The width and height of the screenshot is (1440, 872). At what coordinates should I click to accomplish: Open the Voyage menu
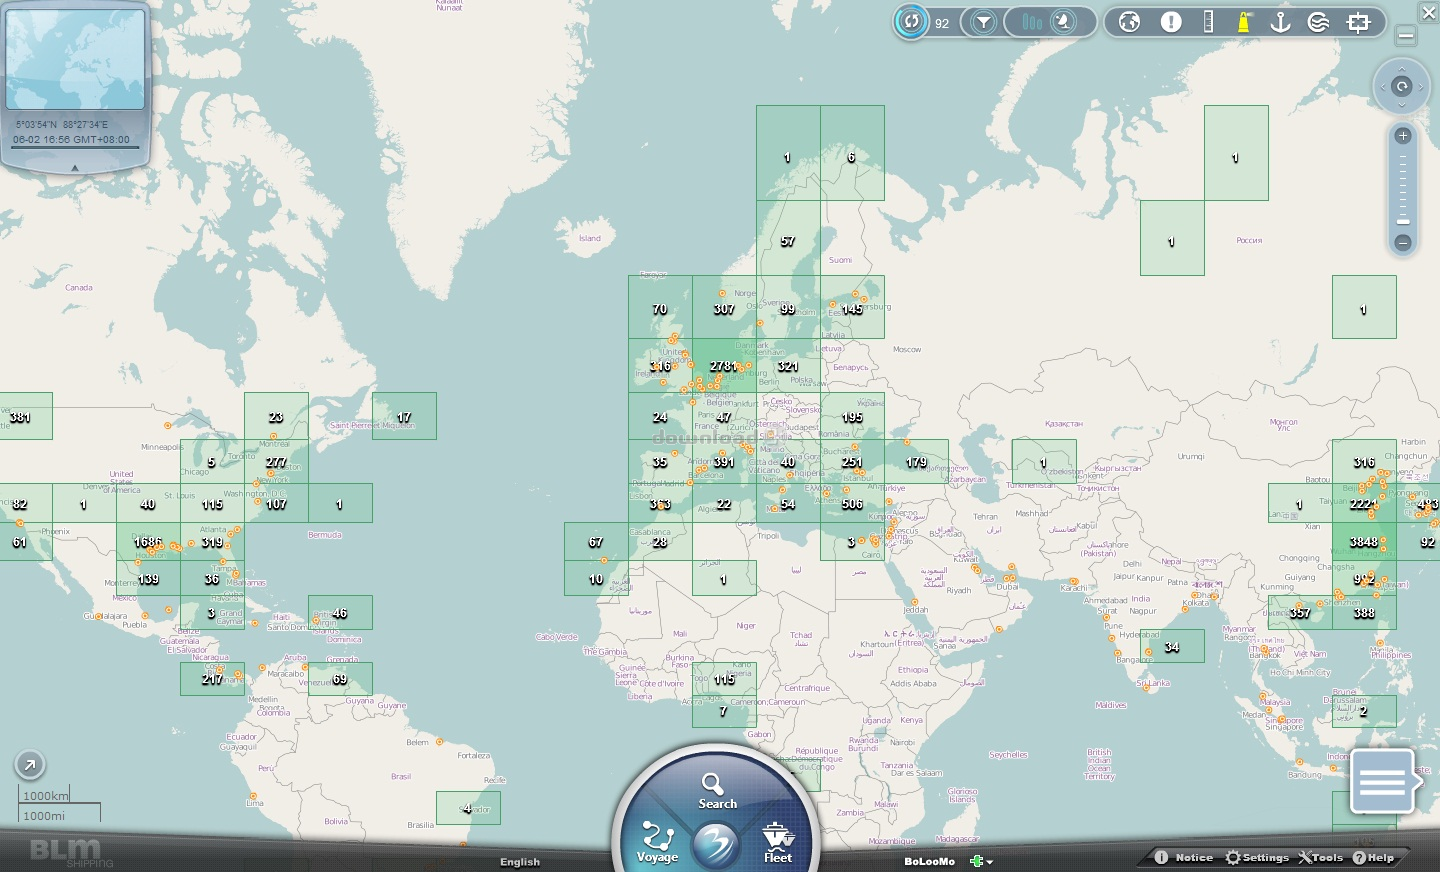657,841
